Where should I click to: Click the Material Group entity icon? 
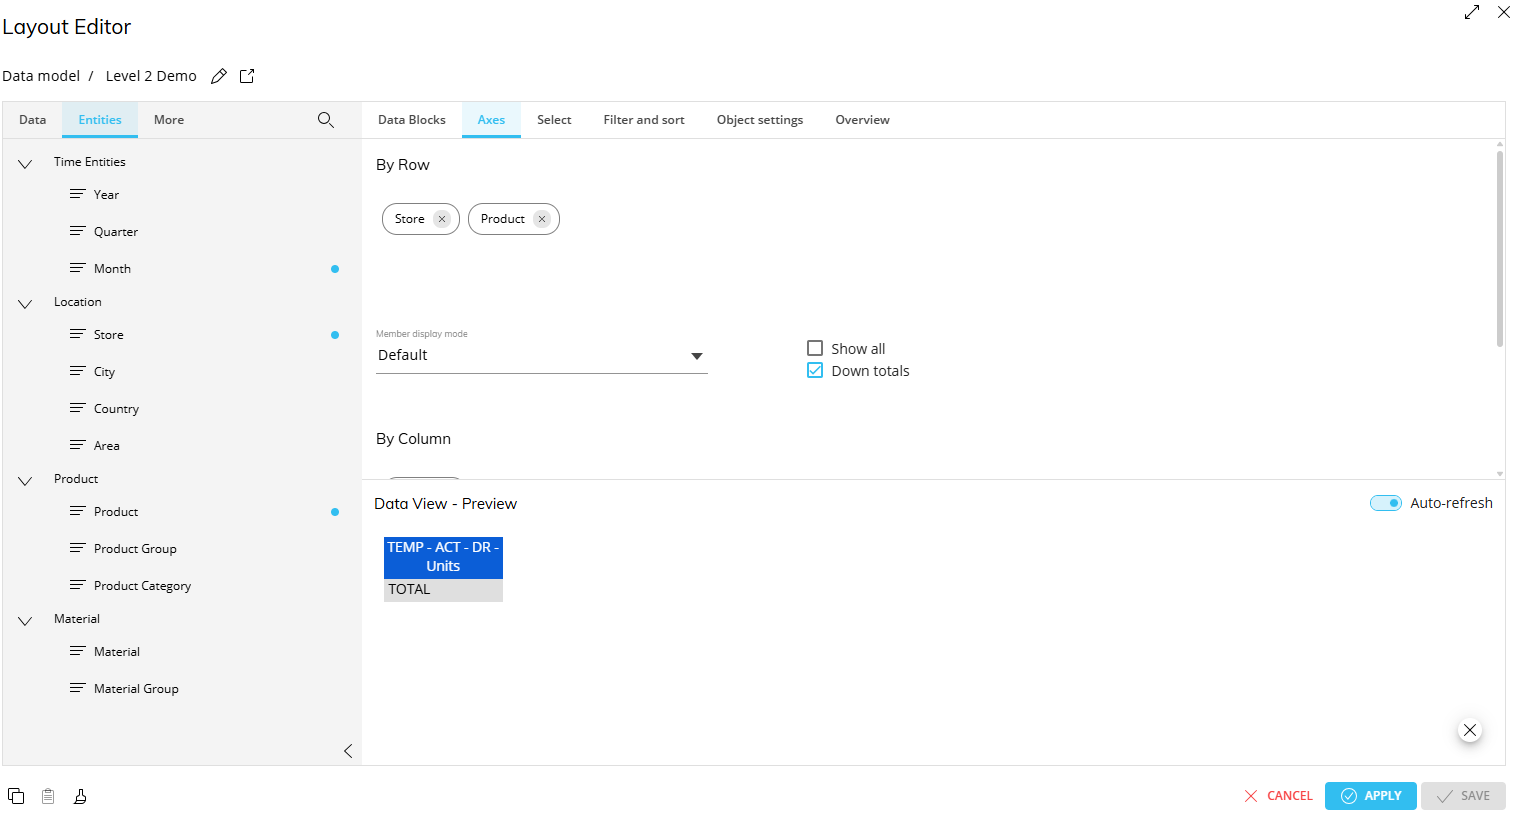[x=77, y=688]
